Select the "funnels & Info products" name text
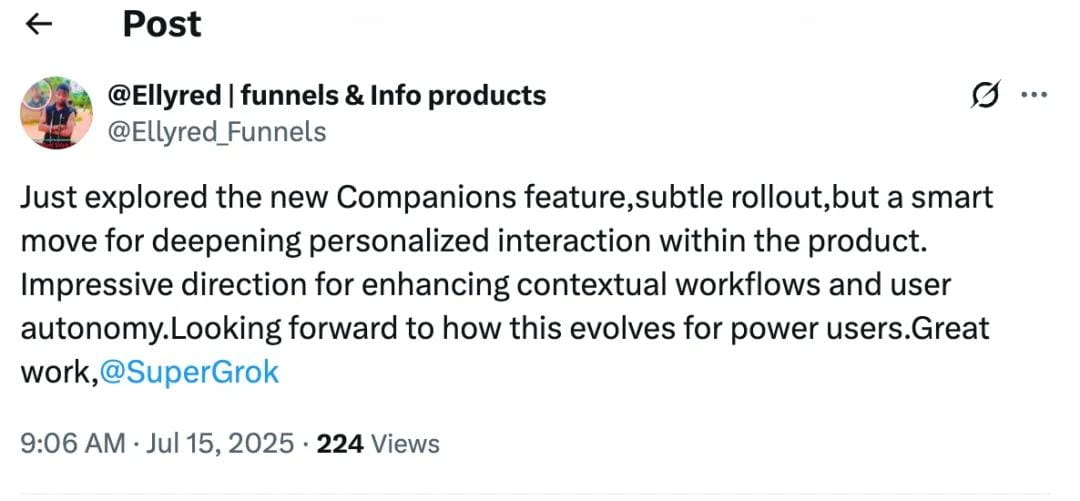1080x501 pixels. [394, 95]
